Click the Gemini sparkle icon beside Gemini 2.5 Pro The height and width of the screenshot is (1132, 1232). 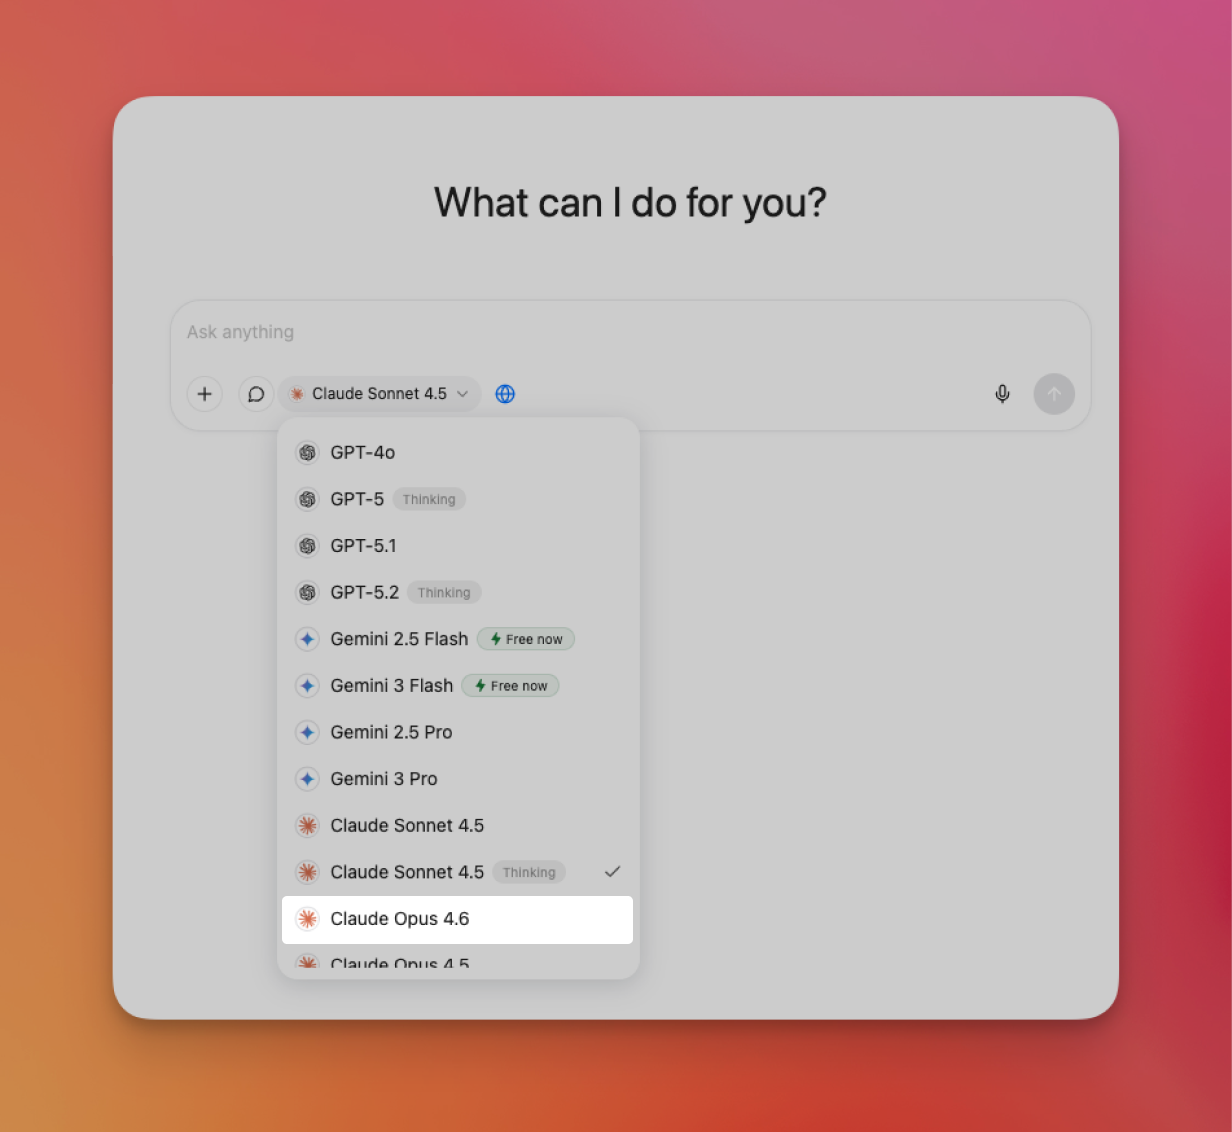click(307, 733)
